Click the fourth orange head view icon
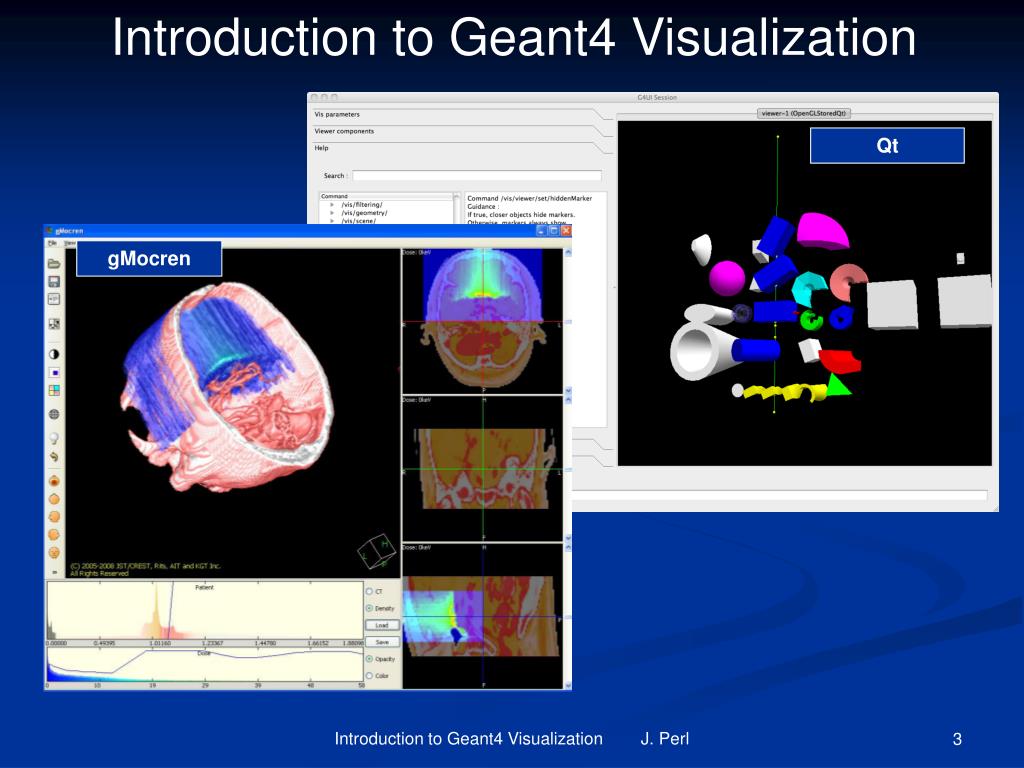Viewport: 1024px width, 768px height. [x=54, y=535]
